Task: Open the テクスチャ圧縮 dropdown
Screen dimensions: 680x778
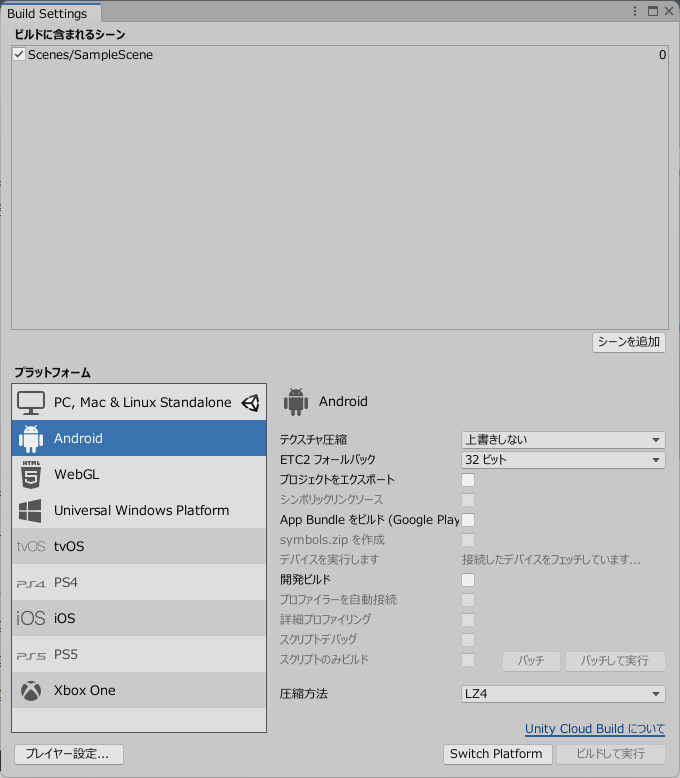Action: [x=563, y=440]
